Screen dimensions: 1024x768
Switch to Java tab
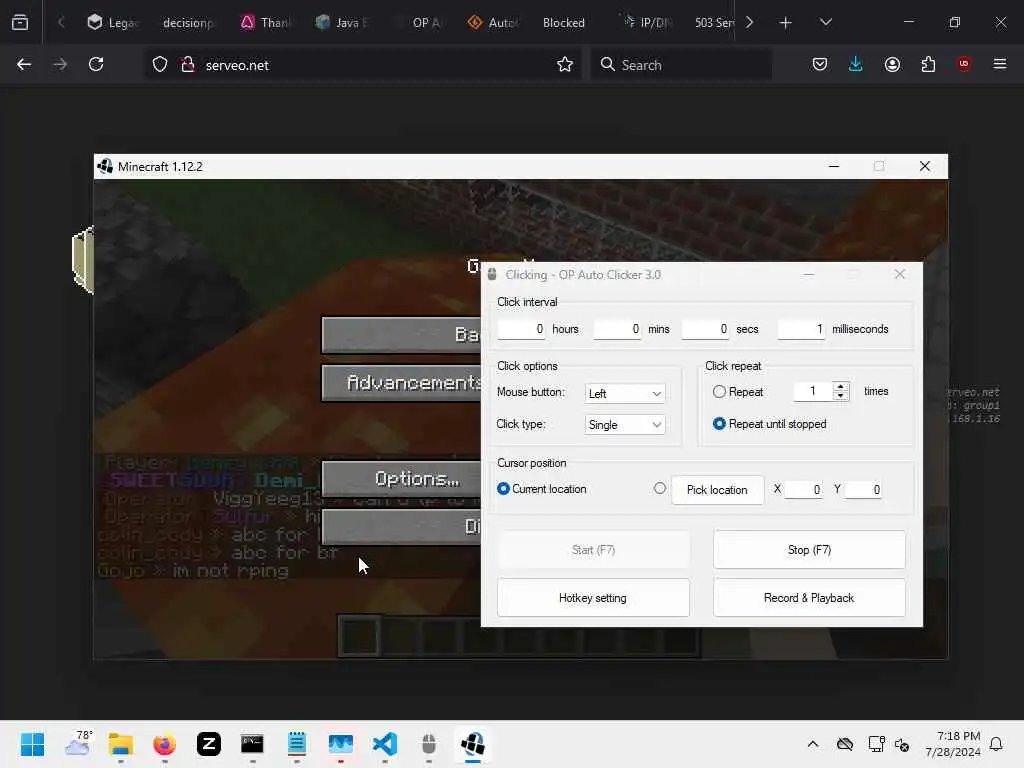click(x=341, y=23)
